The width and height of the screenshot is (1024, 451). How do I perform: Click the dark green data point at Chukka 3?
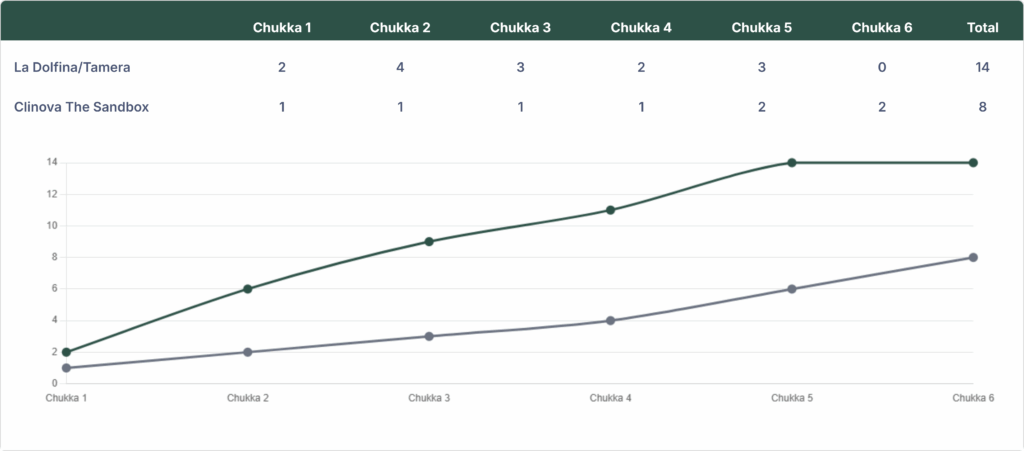429,241
